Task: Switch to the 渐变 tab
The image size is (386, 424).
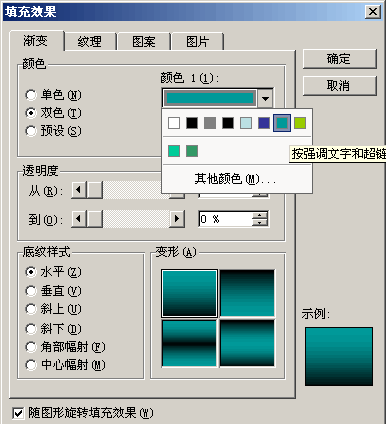Action: 36,41
